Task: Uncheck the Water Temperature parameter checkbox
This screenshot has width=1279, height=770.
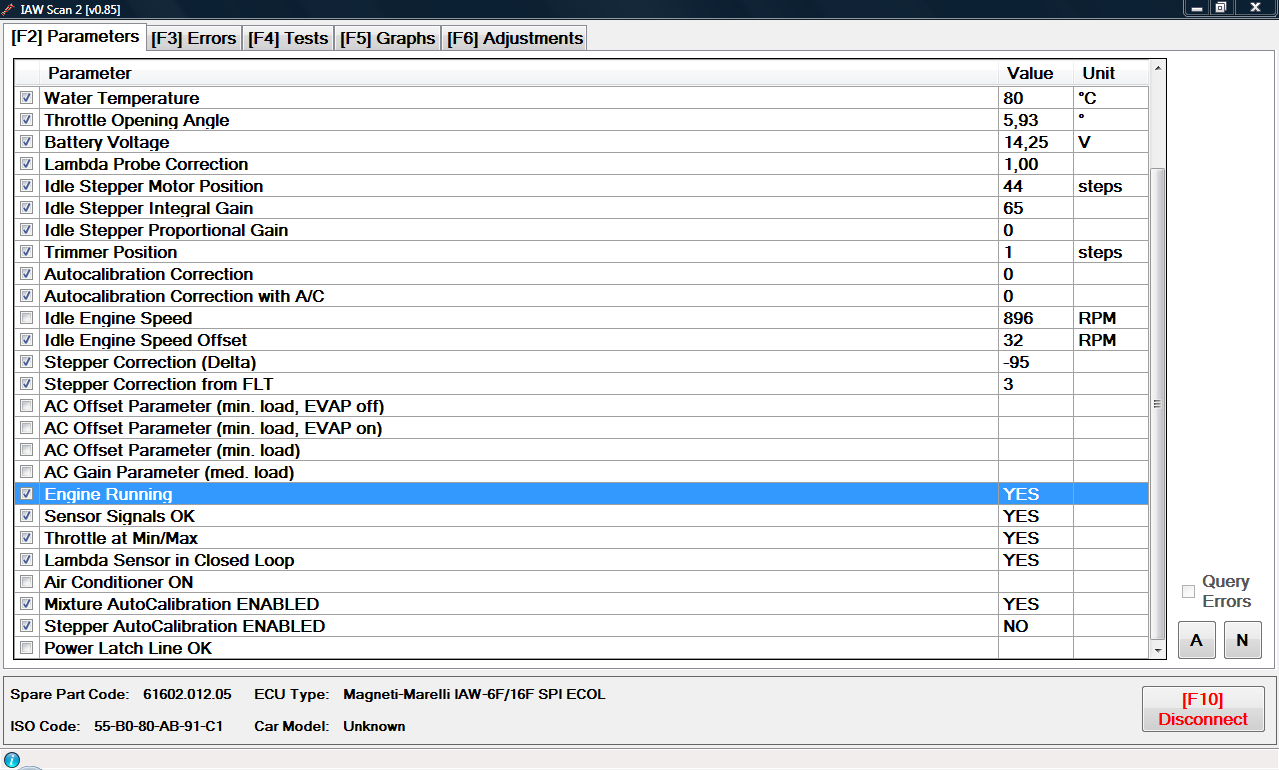Action: (26, 98)
